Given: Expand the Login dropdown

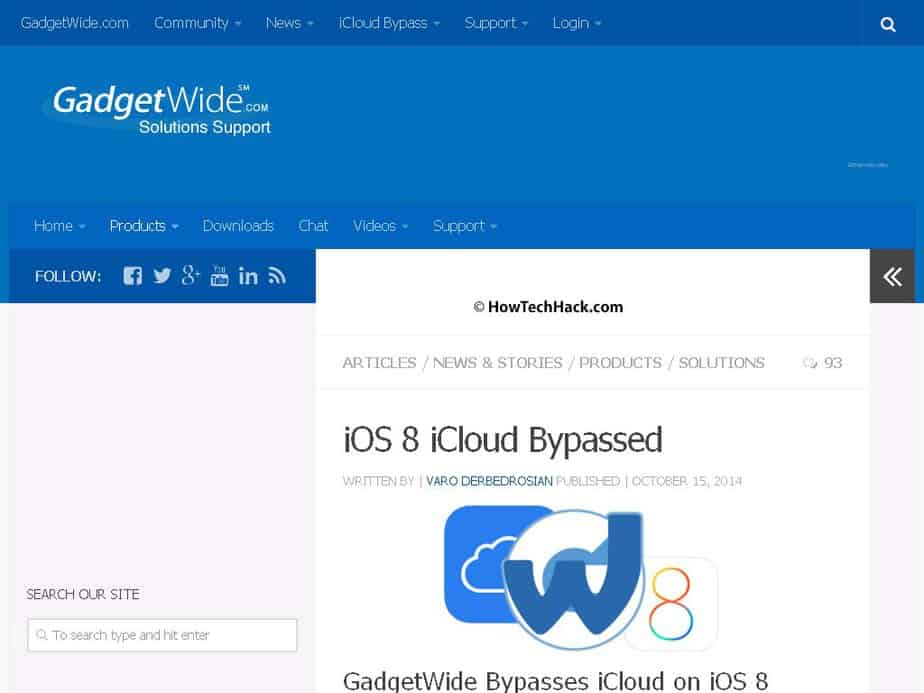Looking at the screenshot, I should [577, 23].
